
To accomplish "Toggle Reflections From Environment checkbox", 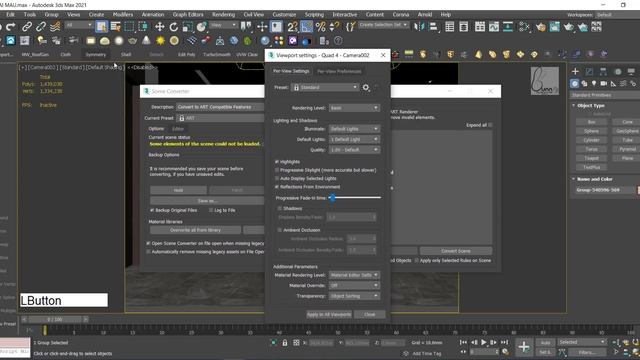I will (x=277, y=187).
